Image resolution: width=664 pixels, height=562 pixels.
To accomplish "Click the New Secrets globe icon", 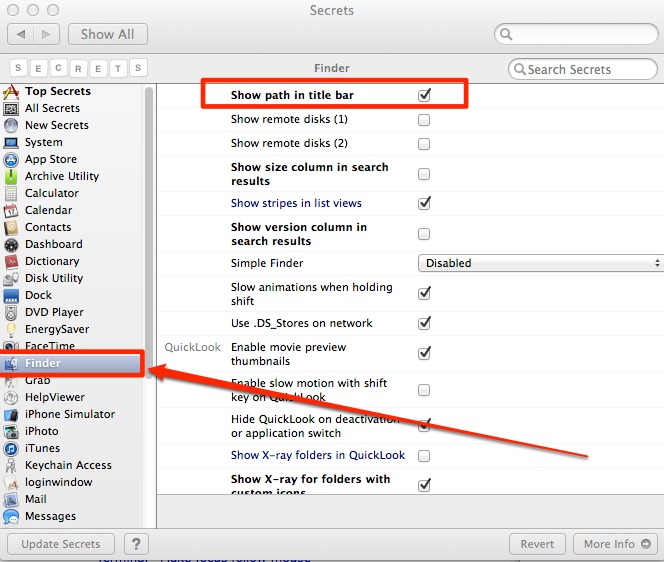I will click(11, 125).
